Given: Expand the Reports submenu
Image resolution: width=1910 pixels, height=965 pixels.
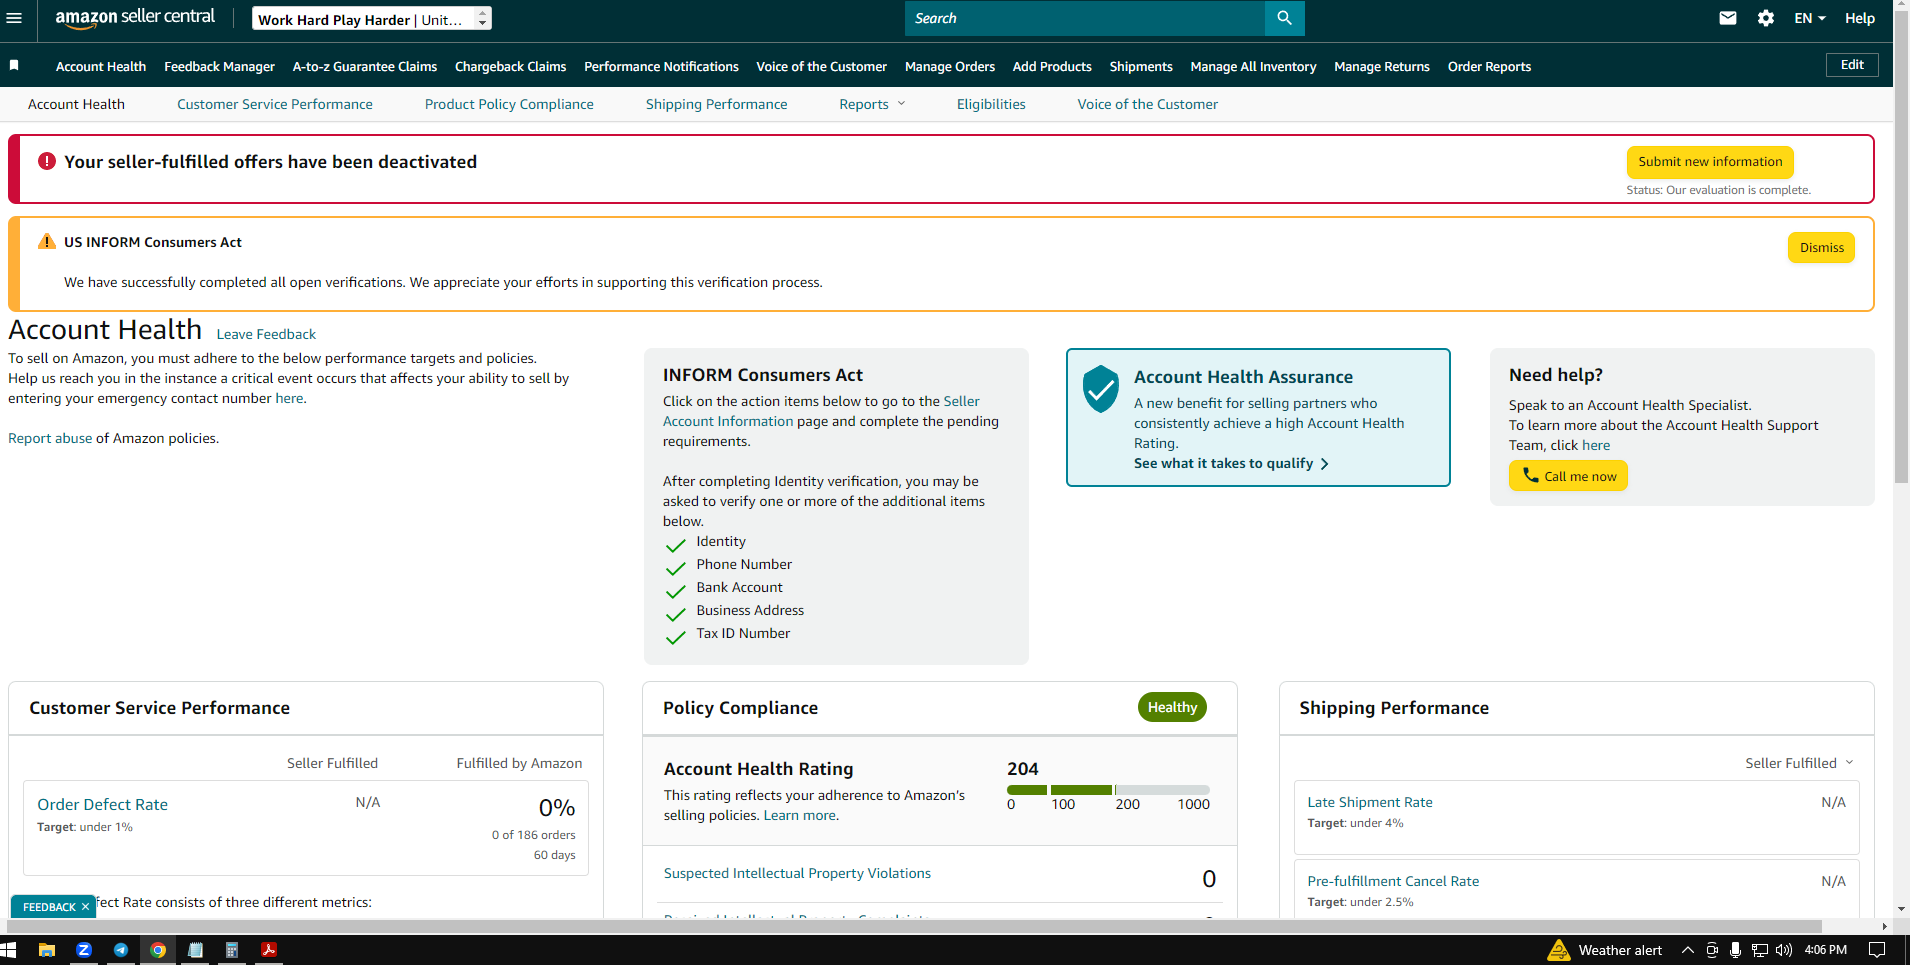Looking at the screenshot, I should (872, 104).
